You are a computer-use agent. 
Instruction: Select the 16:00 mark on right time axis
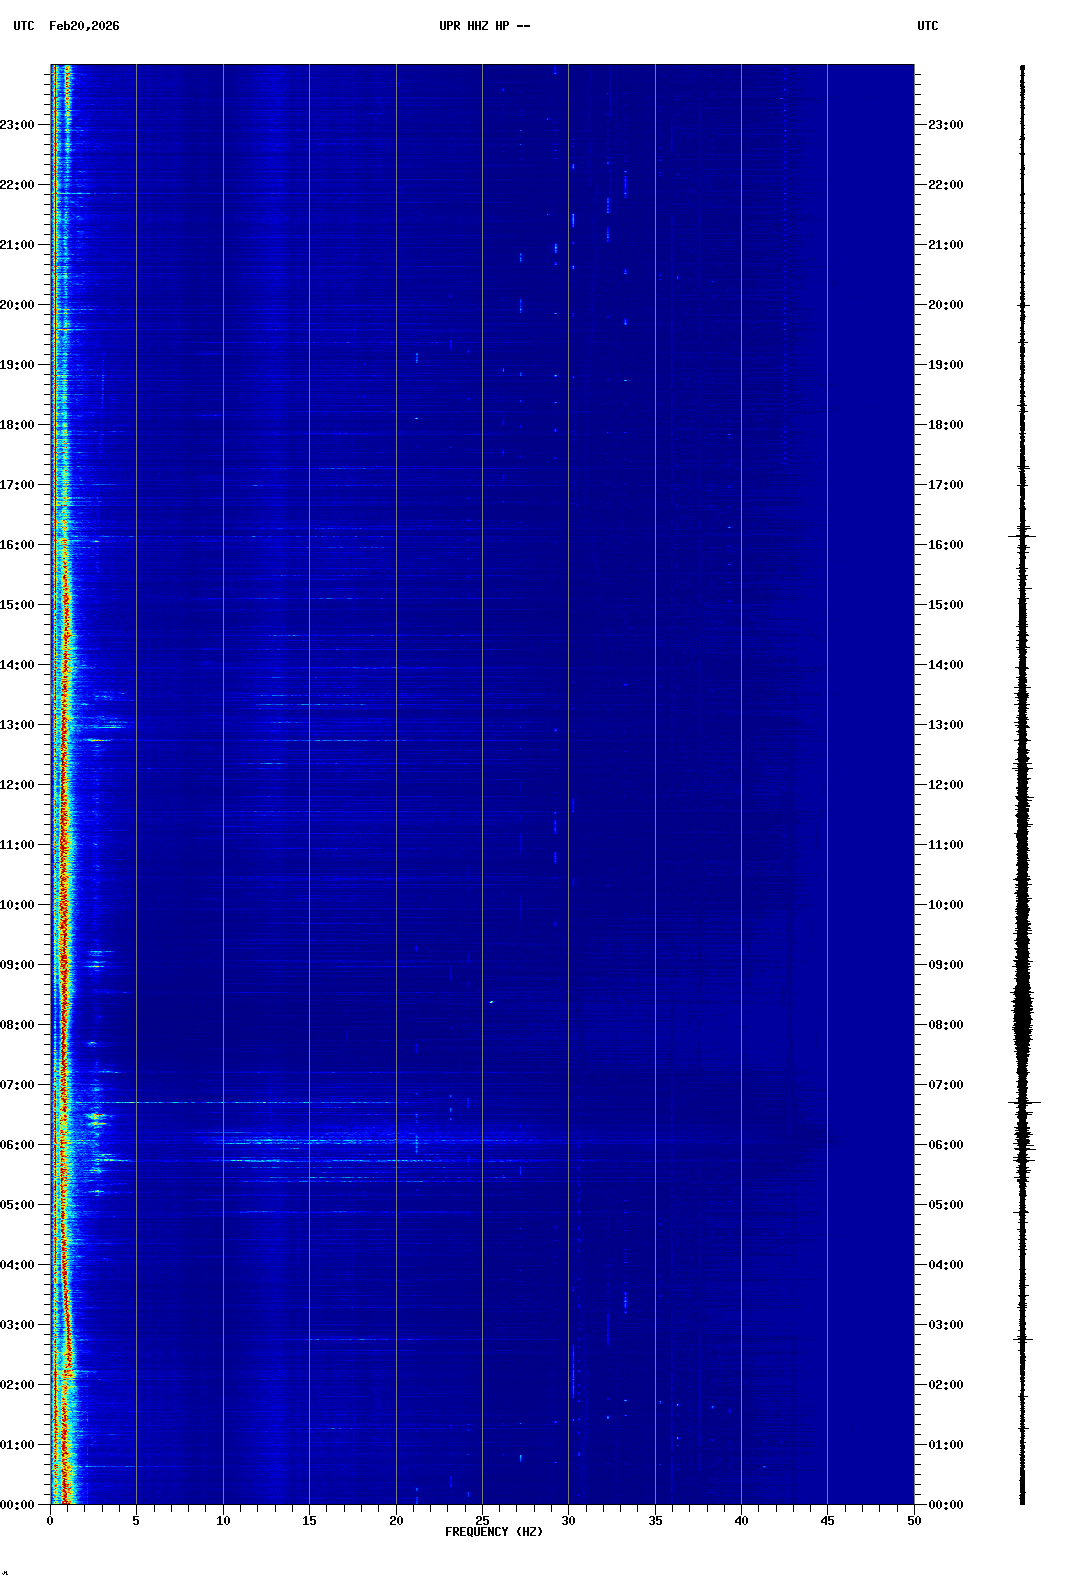[x=945, y=545]
